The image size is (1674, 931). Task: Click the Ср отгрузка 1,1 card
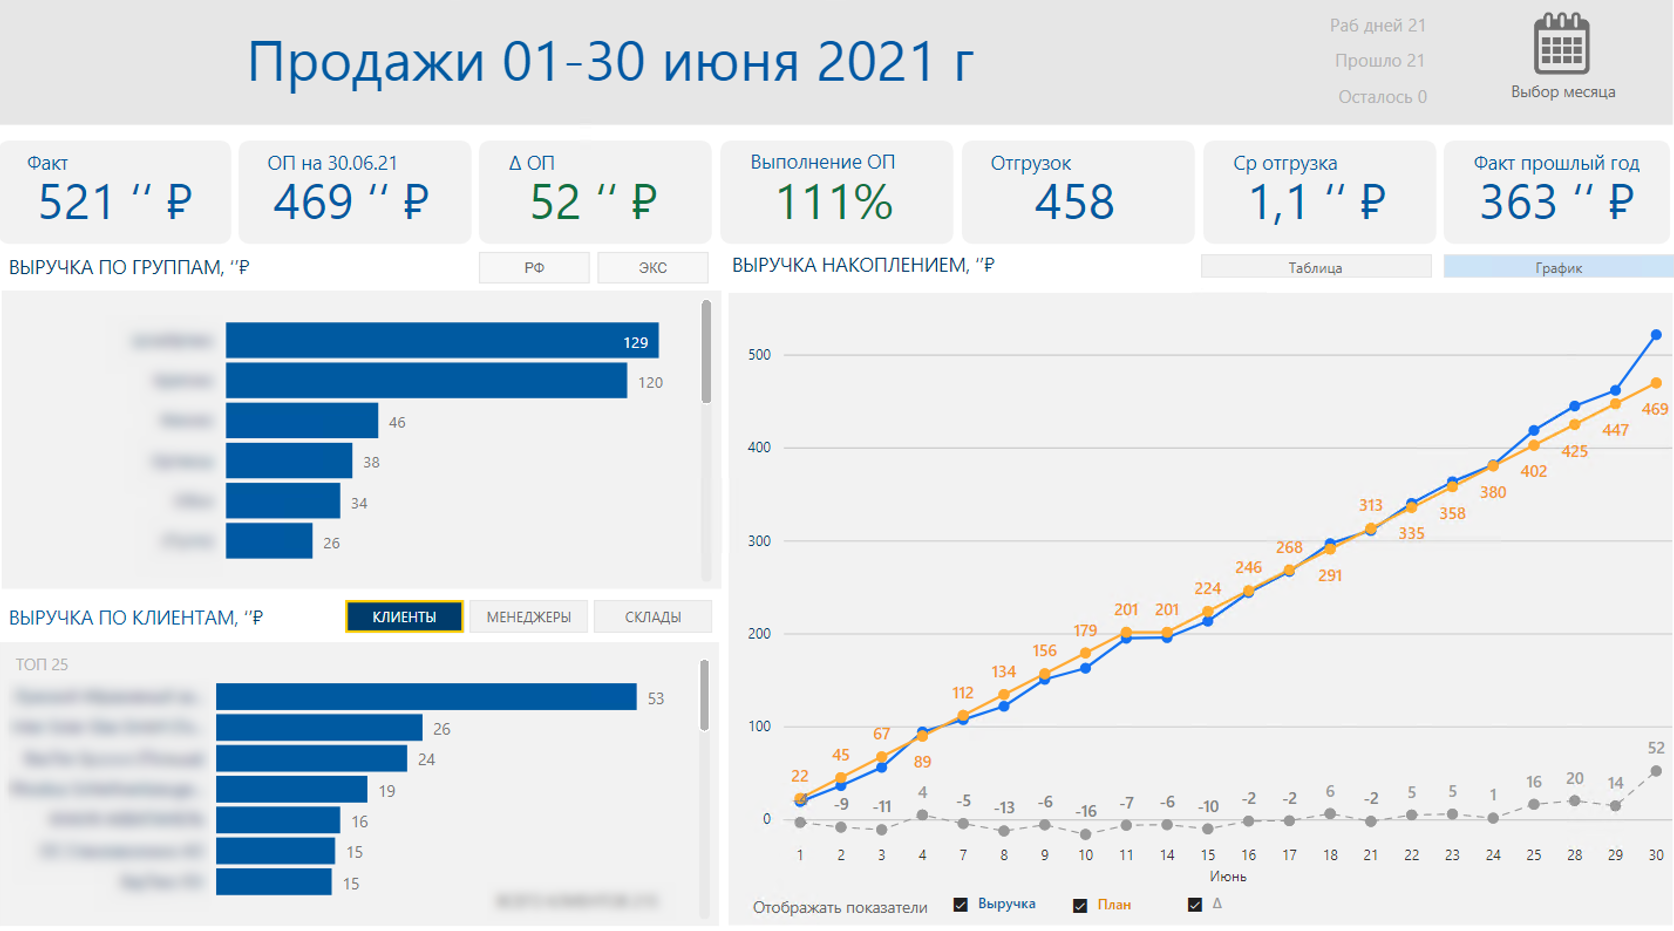point(1319,191)
